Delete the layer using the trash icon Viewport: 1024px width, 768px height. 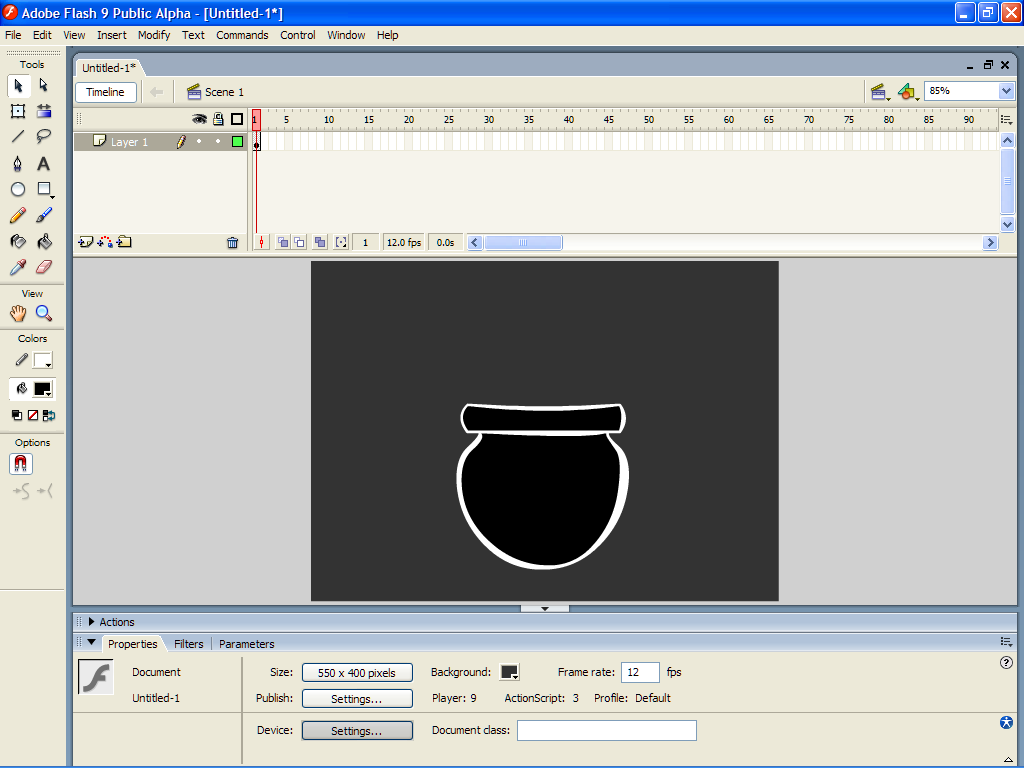click(233, 242)
